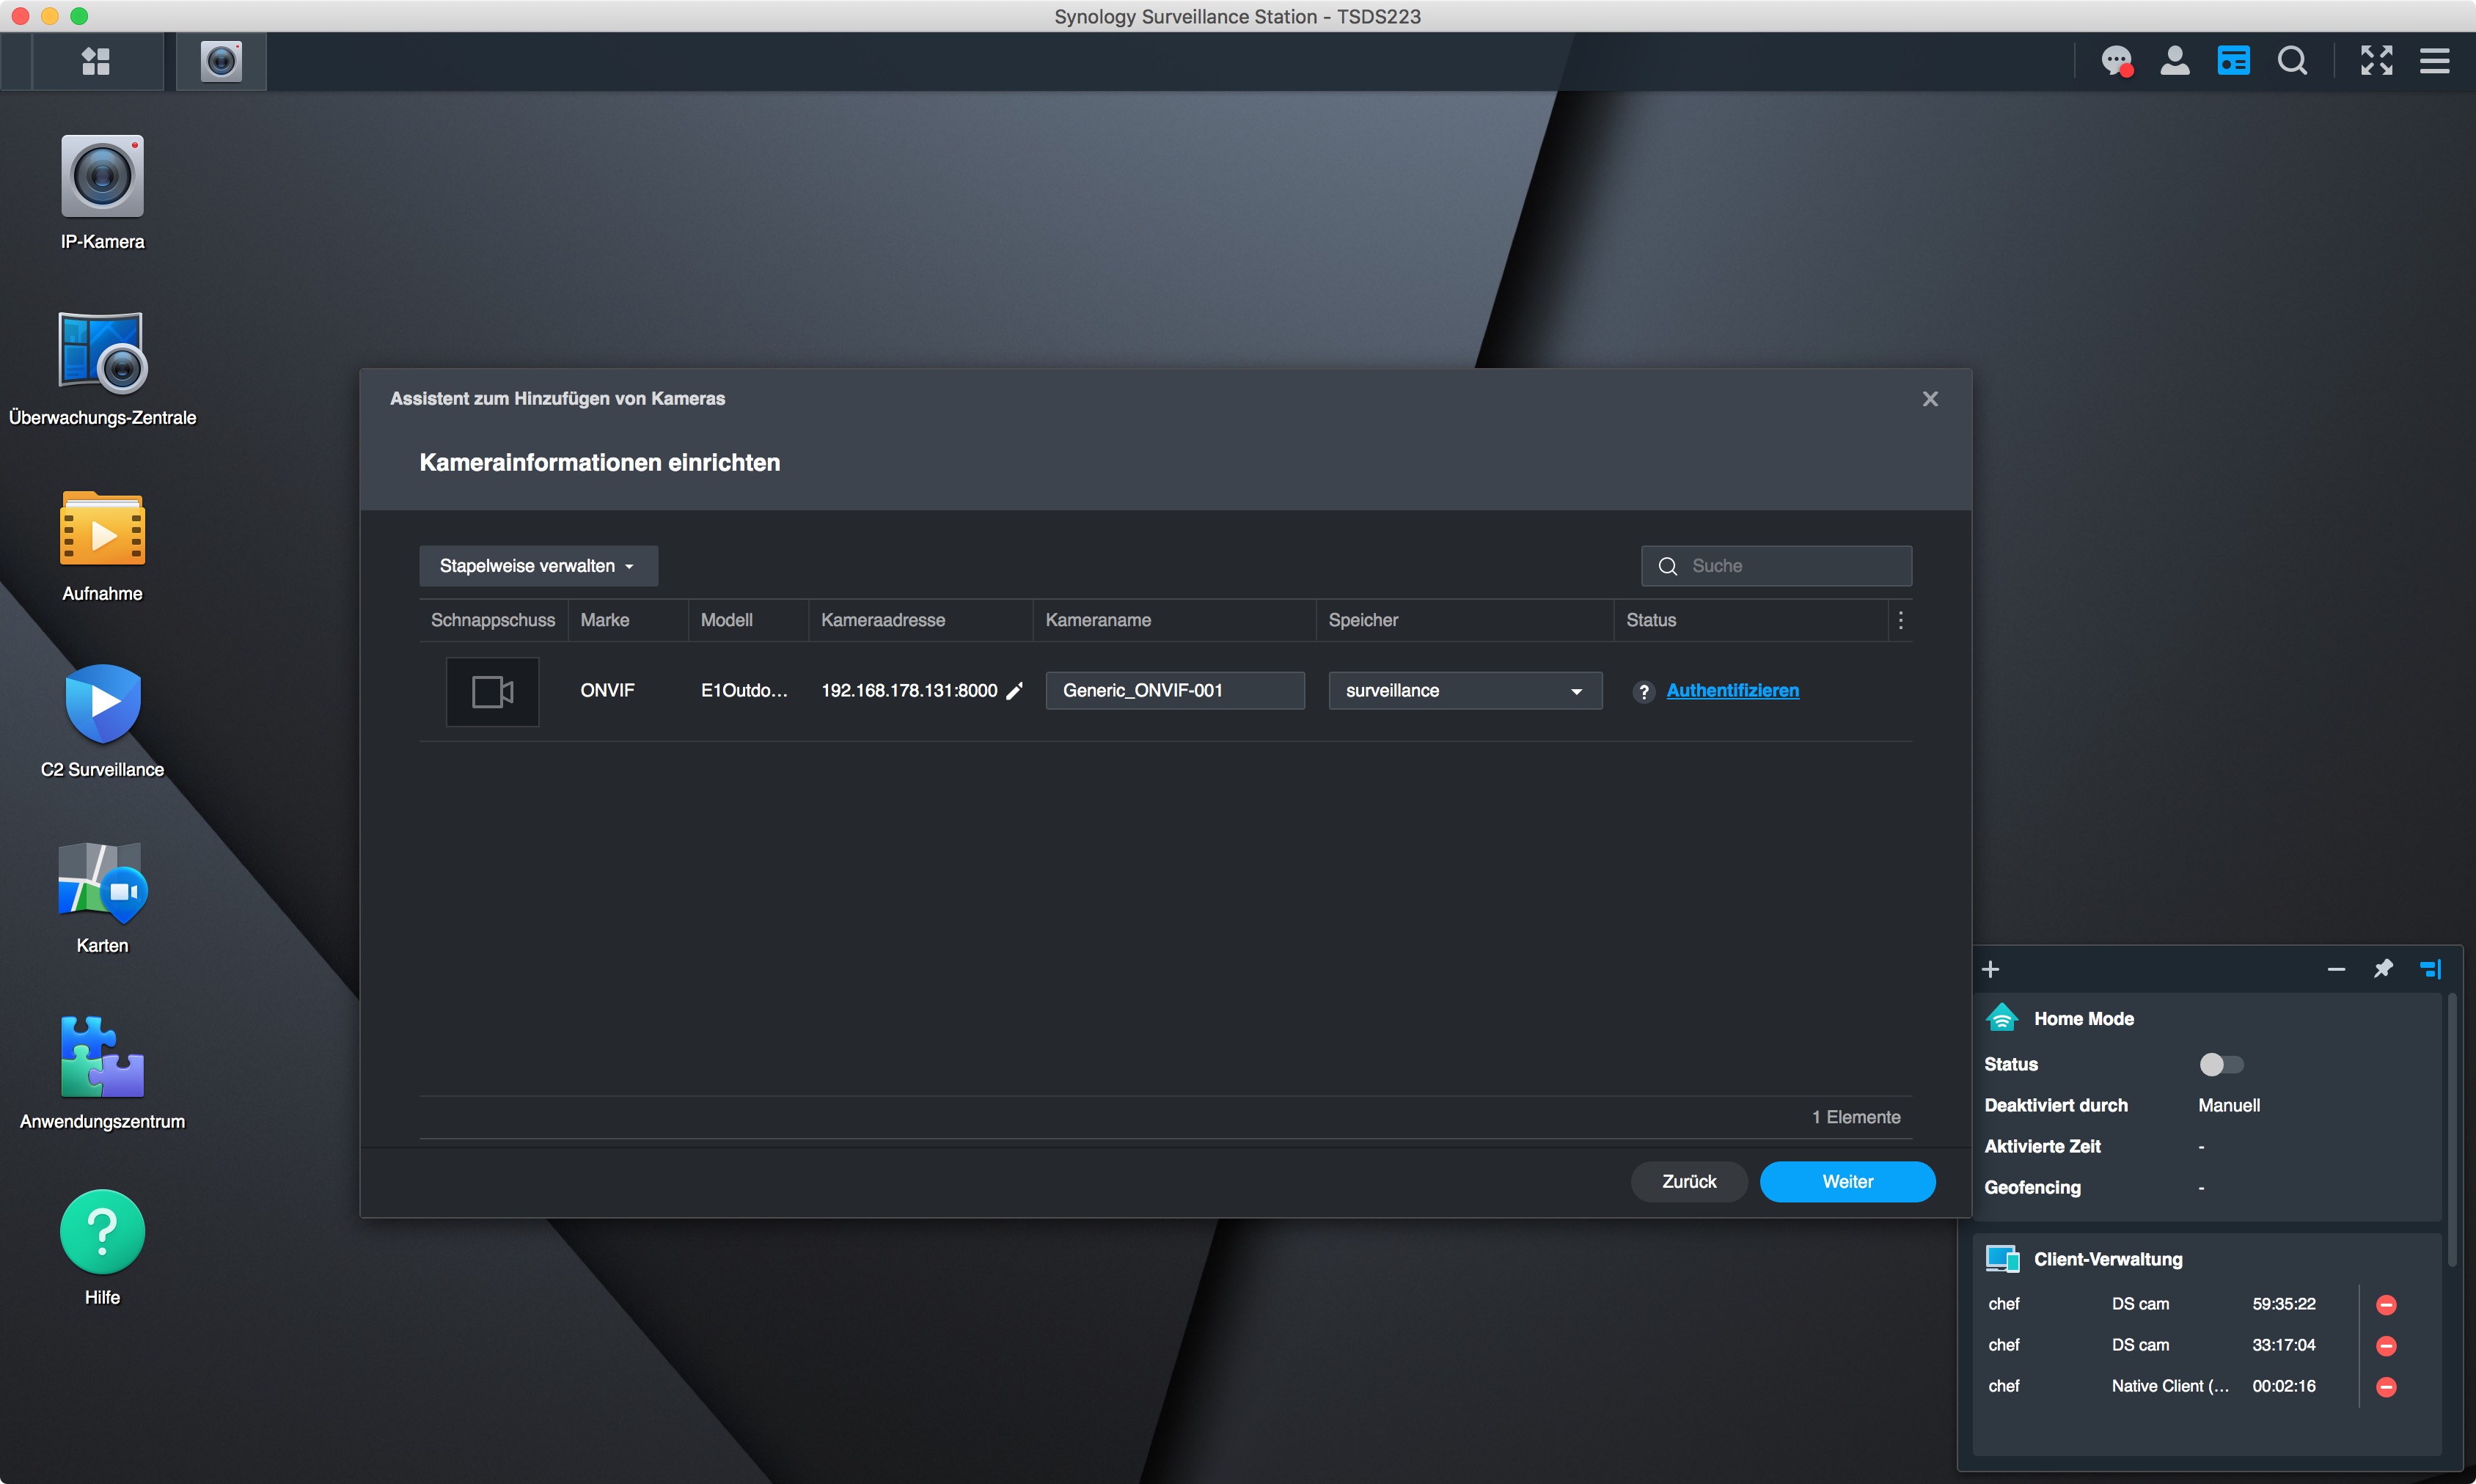Switch to IP-Kamera taskbar tab
Viewport: 2476px width, 1484px height.
(x=221, y=62)
